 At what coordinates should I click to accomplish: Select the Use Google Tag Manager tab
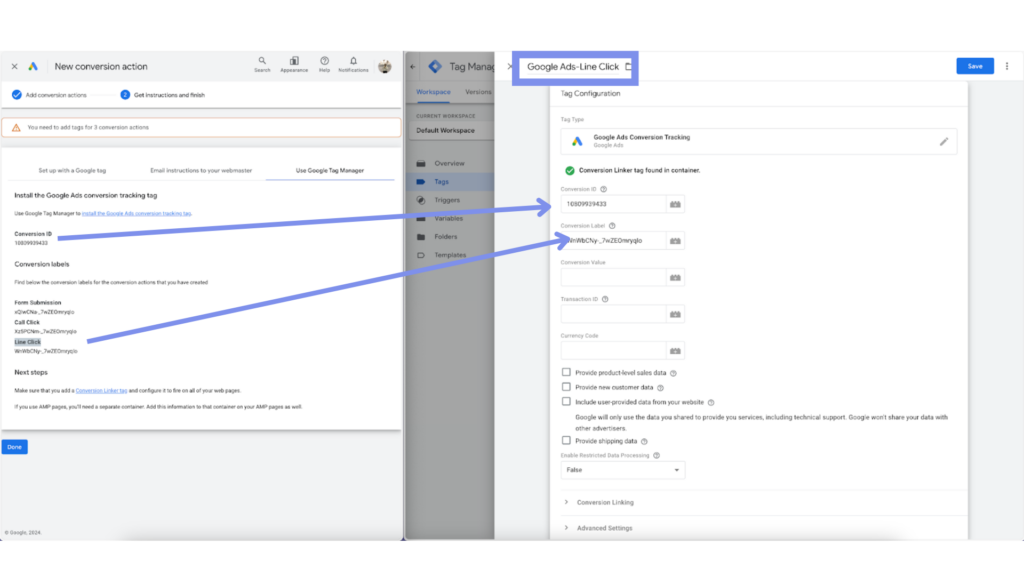[330, 170]
